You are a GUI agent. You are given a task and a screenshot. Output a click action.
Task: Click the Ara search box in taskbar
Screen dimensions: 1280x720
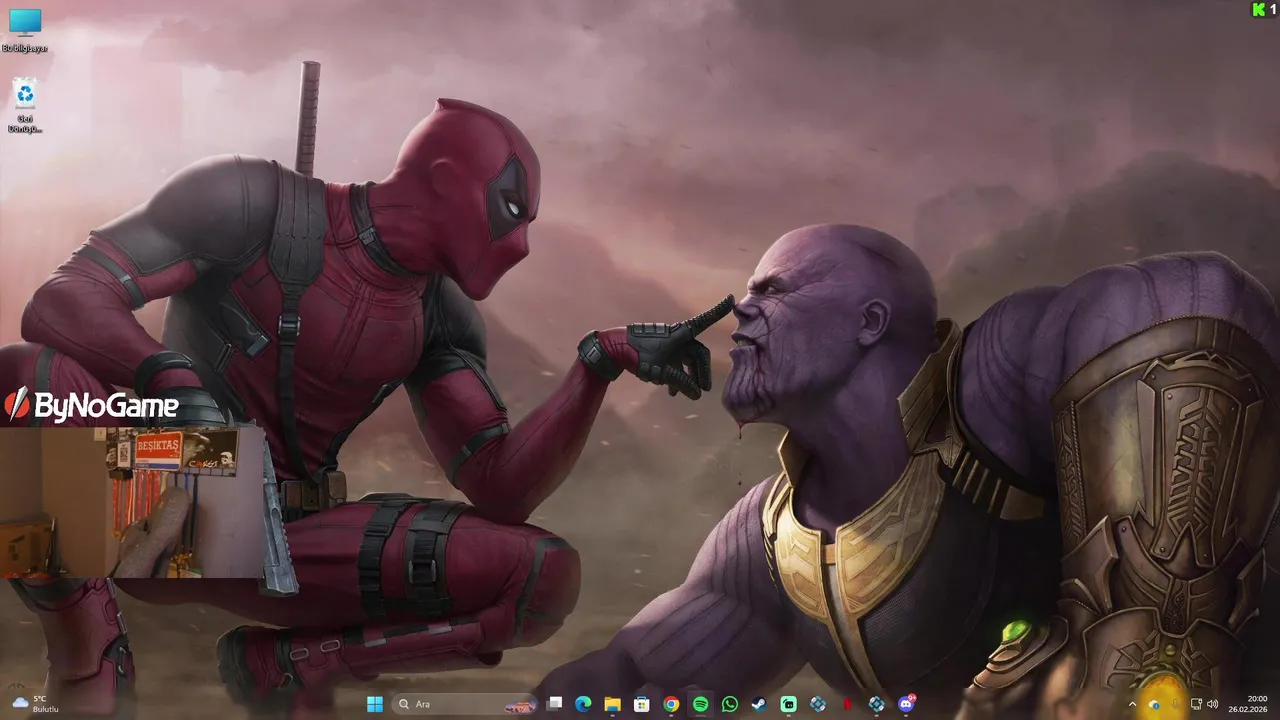click(x=466, y=704)
